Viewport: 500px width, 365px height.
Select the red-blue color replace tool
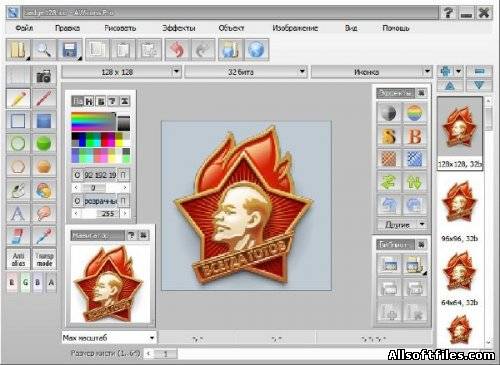pos(18,236)
